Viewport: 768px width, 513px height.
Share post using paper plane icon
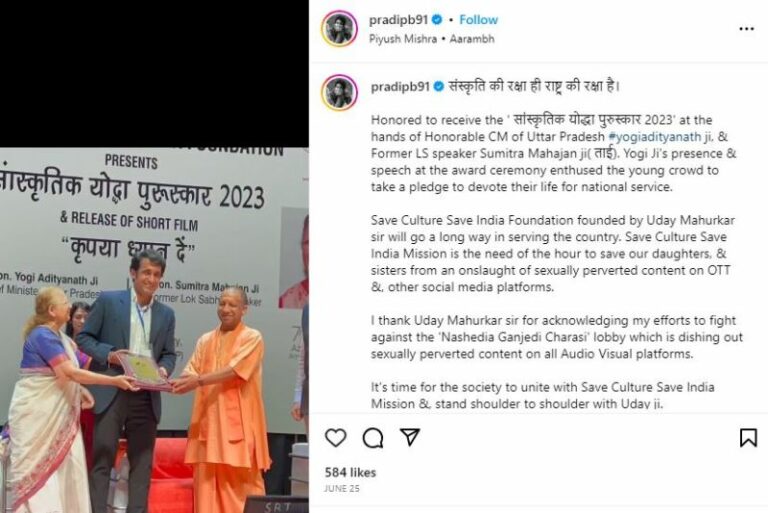[x=410, y=437]
